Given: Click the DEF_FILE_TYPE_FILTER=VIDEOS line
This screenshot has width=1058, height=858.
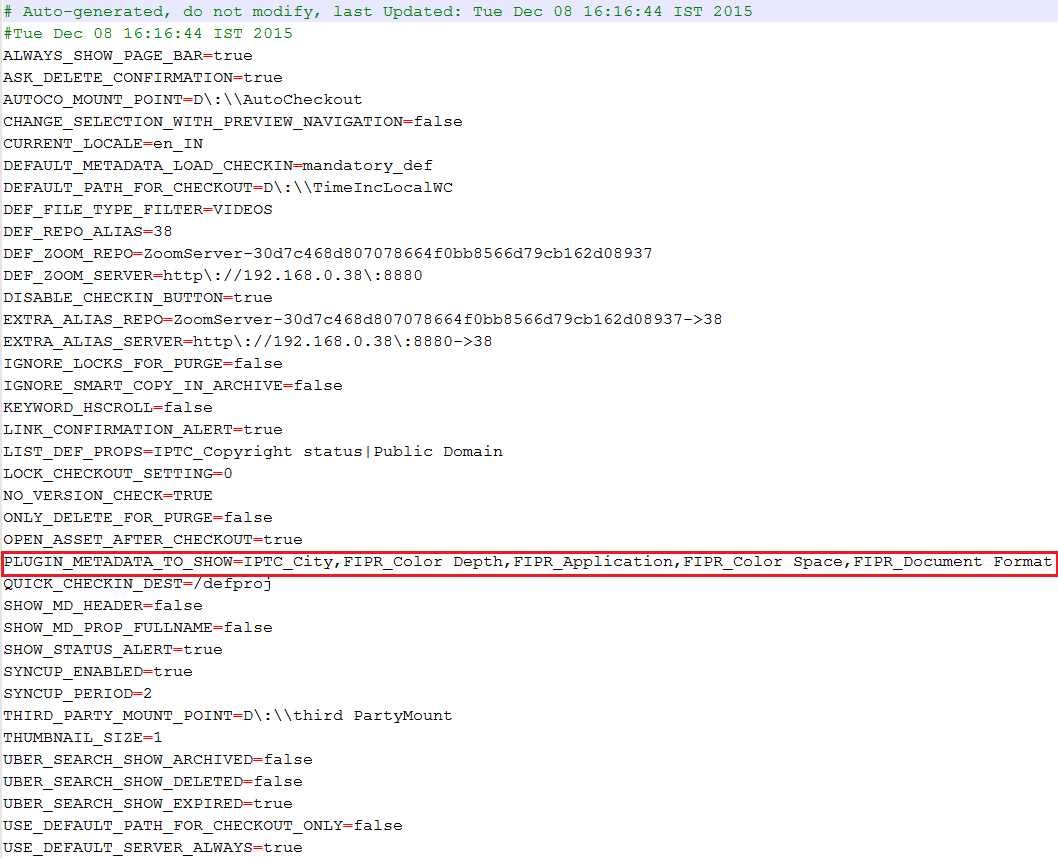Looking at the screenshot, I should pyautogui.click(x=138, y=209).
